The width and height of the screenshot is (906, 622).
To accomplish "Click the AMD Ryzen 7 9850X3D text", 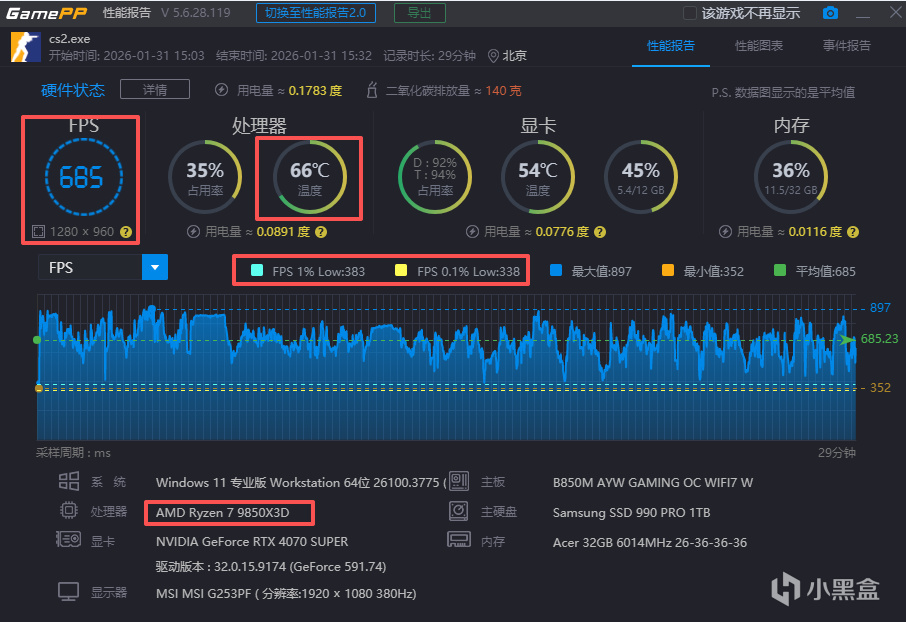I will tap(222, 513).
